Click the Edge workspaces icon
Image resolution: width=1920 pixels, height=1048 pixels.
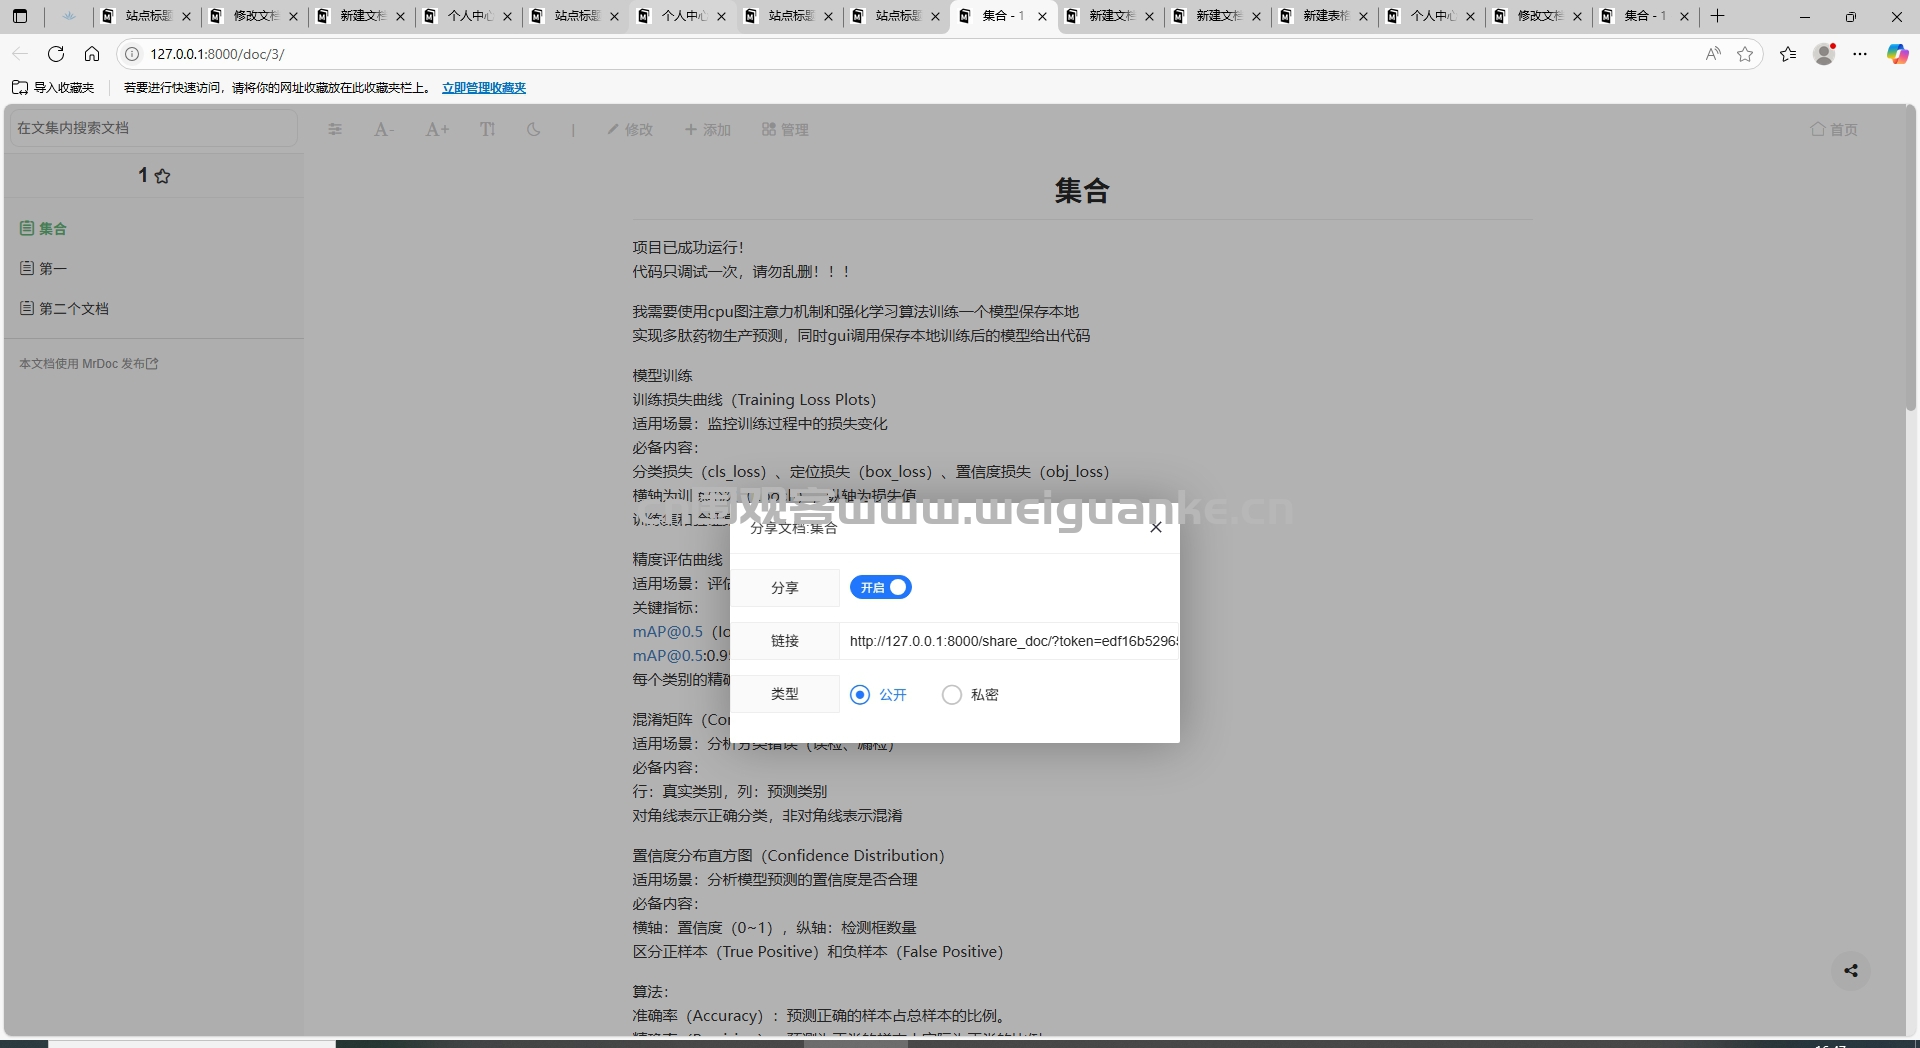point(69,16)
